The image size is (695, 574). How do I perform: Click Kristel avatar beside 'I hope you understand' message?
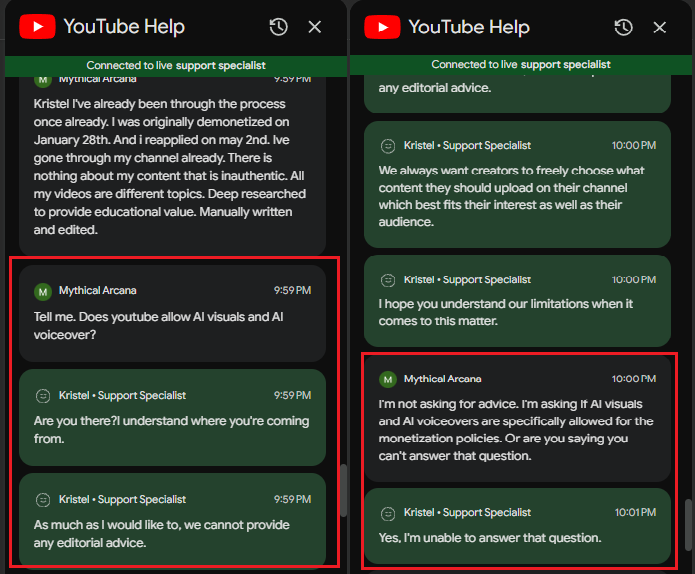point(388,280)
